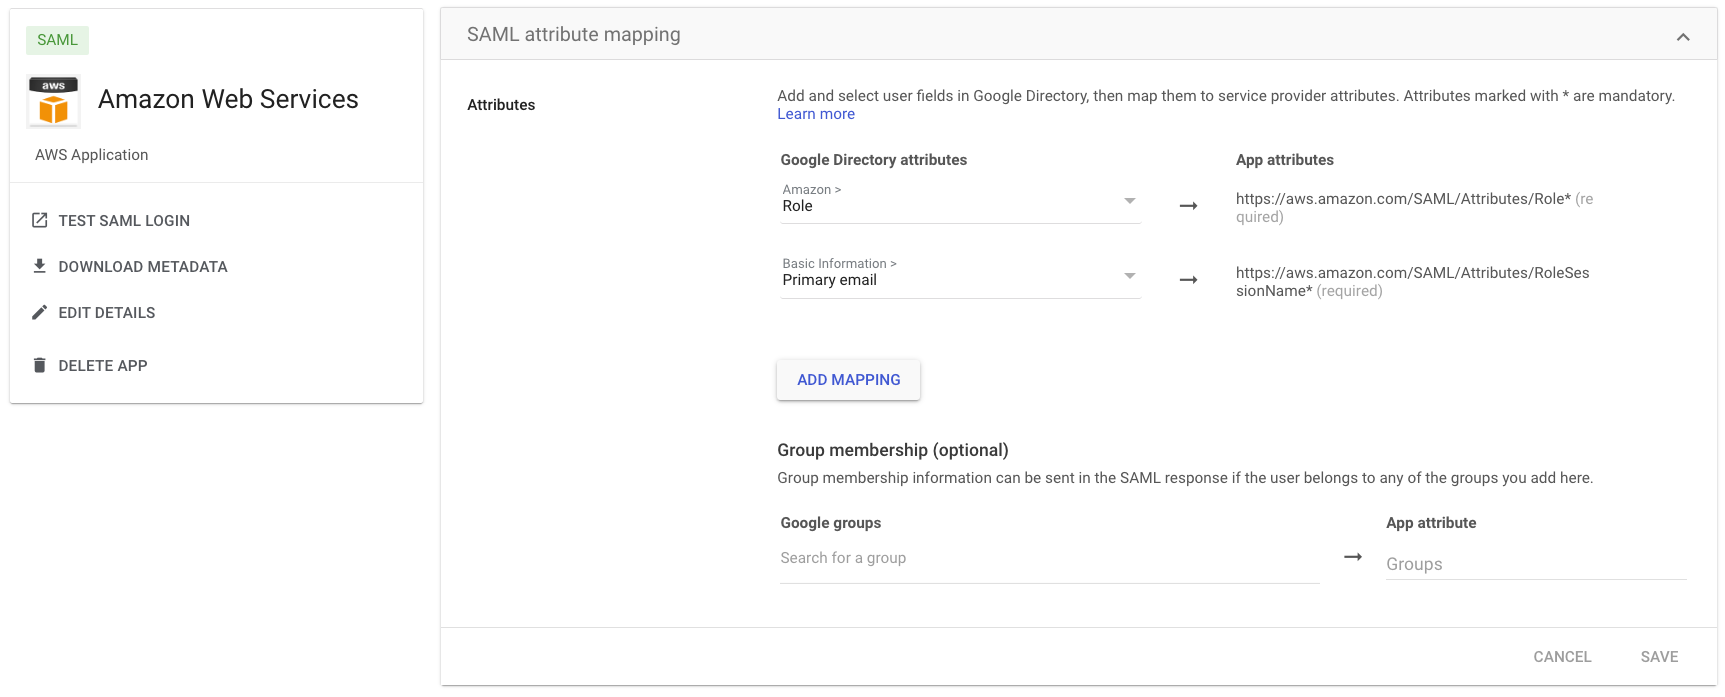The width and height of the screenshot is (1725, 697).
Task: Click the Groups app attribute field
Action: click(1536, 564)
